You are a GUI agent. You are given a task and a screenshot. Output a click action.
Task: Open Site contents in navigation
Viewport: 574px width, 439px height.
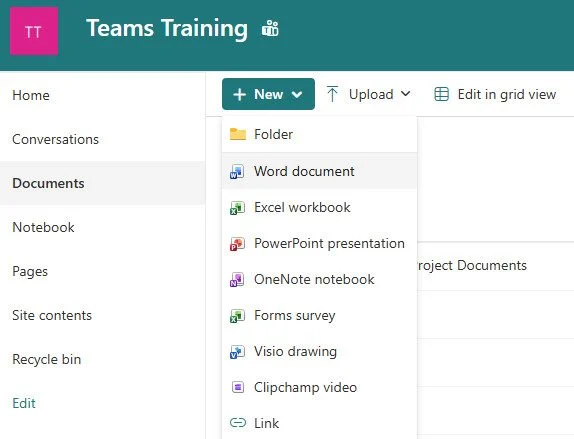[52, 315]
